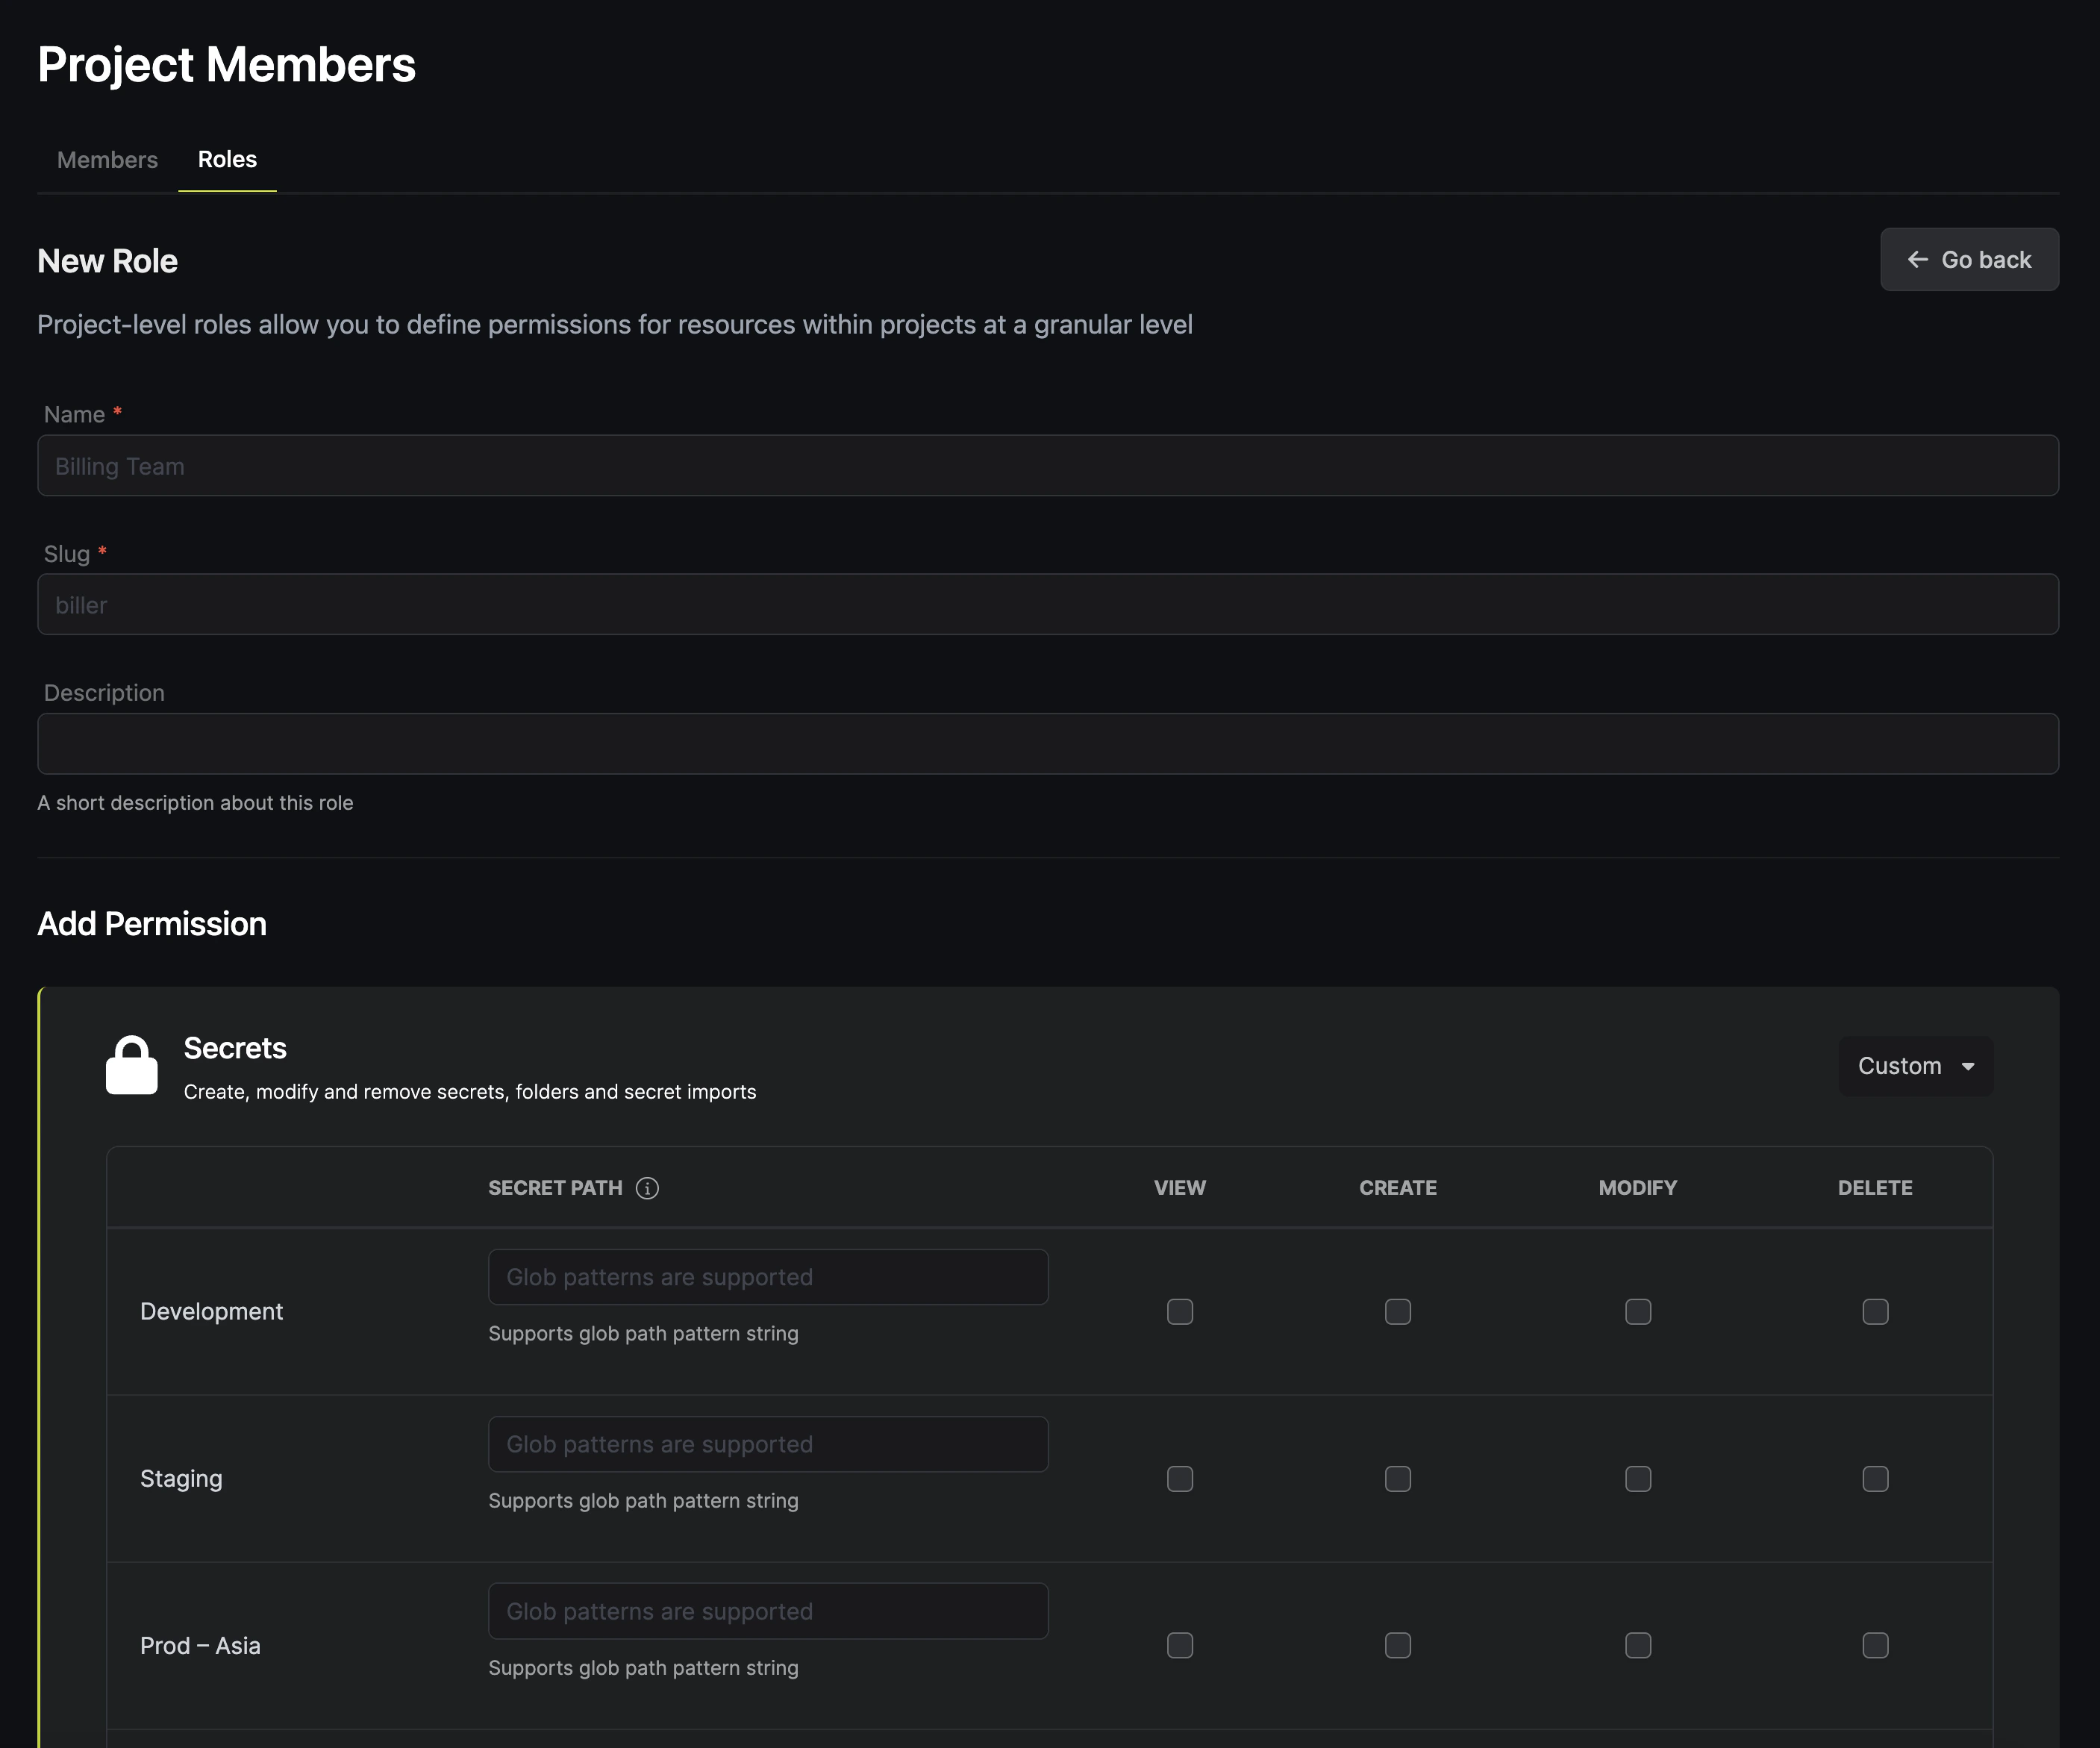The width and height of the screenshot is (2100, 1748).
Task: Click the Go back button
Action: [x=1969, y=260]
